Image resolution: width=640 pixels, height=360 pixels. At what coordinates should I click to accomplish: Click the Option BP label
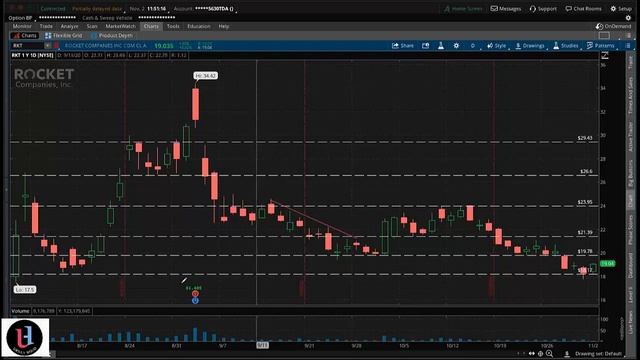[20, 18]
